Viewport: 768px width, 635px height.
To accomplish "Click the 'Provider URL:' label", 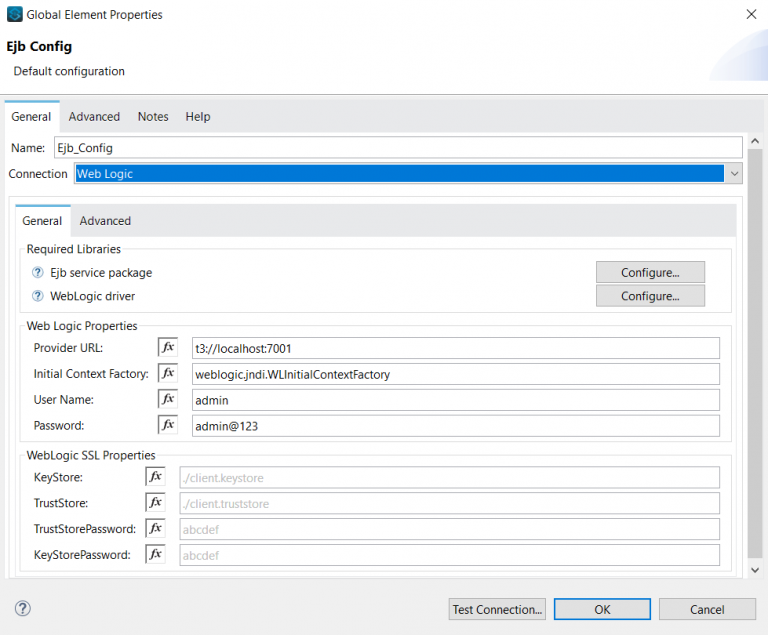I will coord(68,348).
